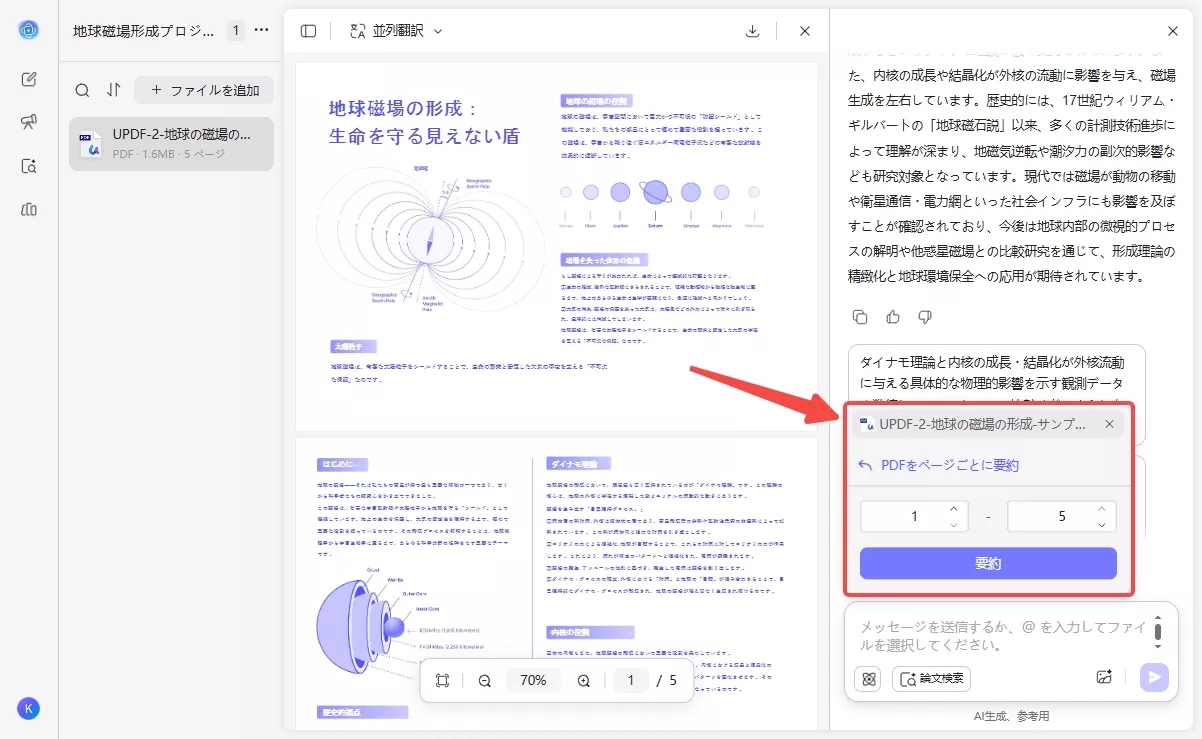Image resolution: width=1202 pixels, height=739 pixels.
Task: Click the K user avatar
Action: point(28,708)
